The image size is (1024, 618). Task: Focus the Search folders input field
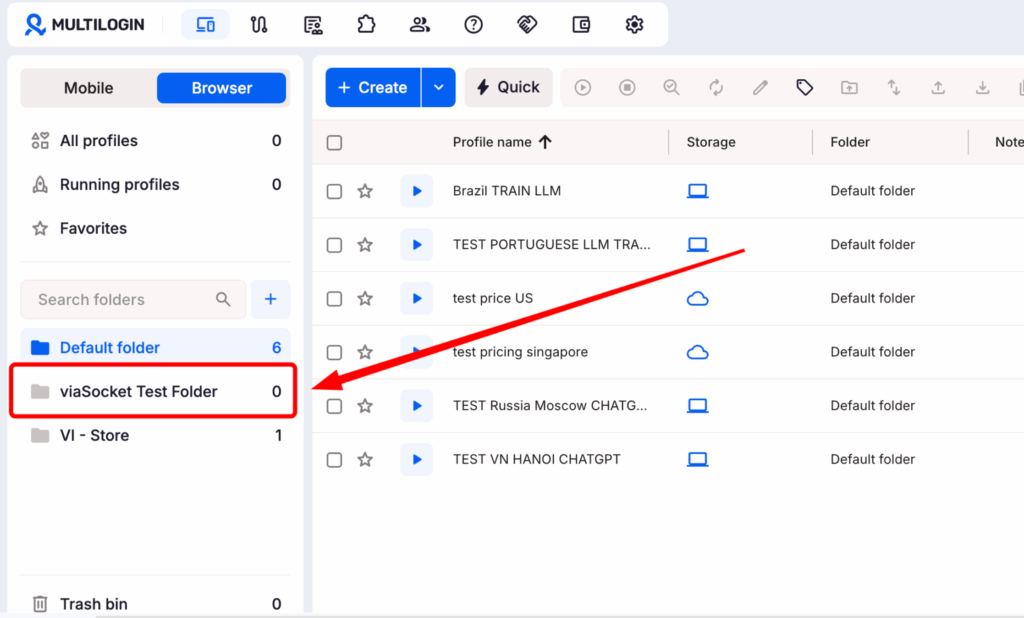point(133,299)
